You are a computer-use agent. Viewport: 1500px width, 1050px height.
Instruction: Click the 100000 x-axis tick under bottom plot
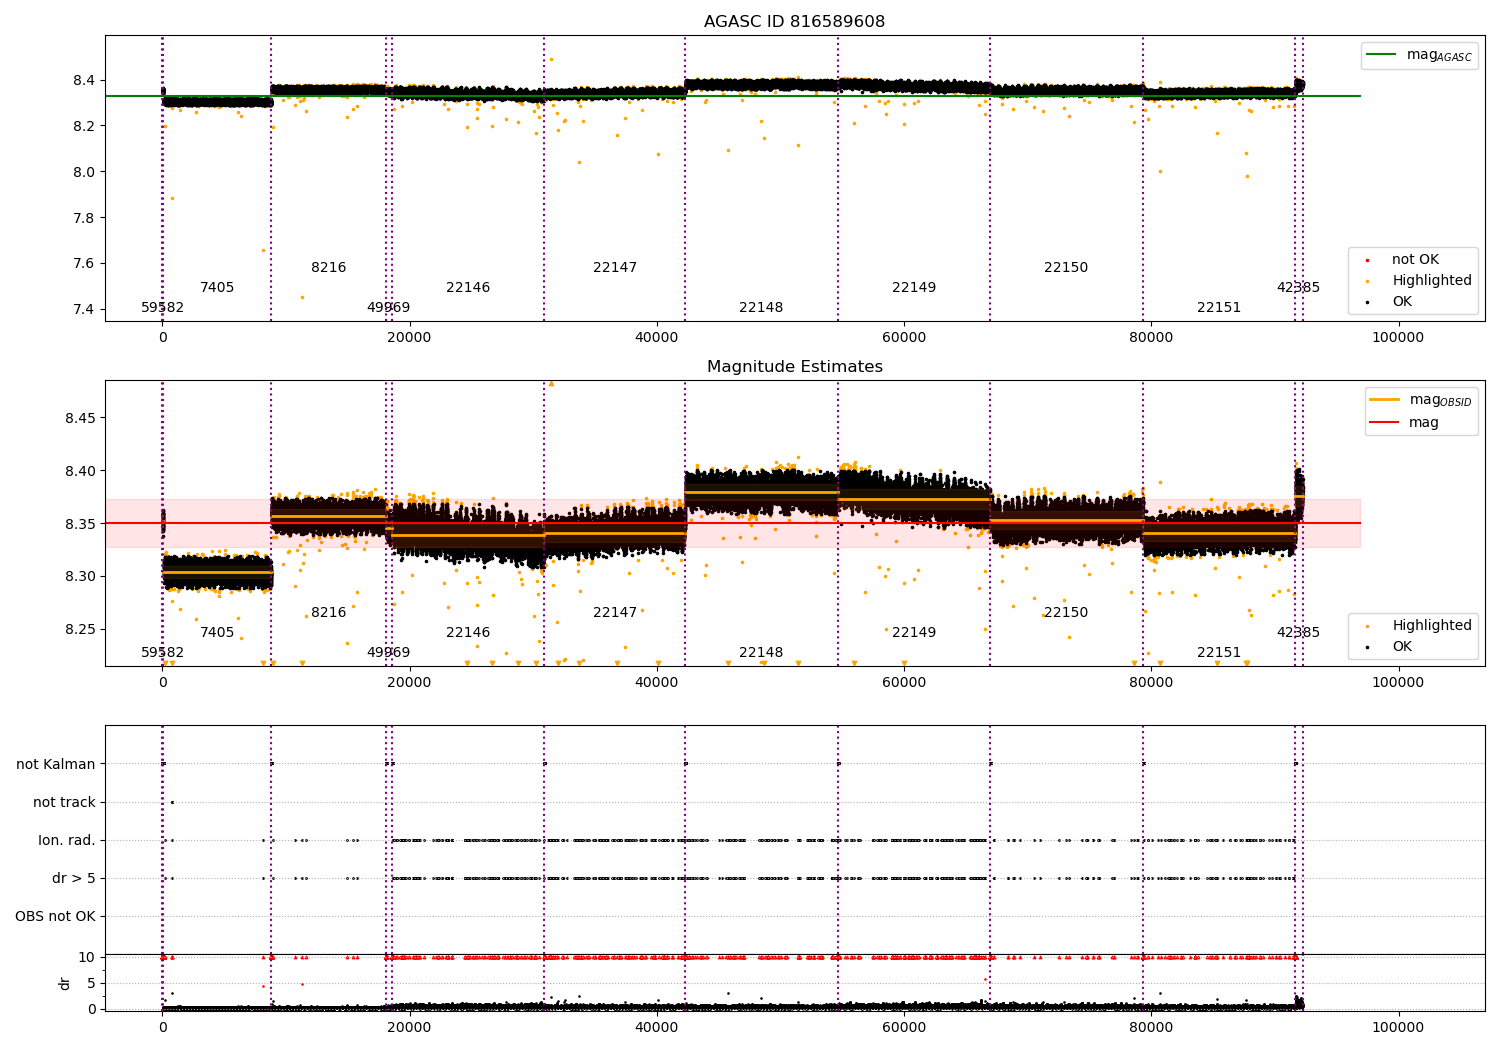pos(1397,1028)
